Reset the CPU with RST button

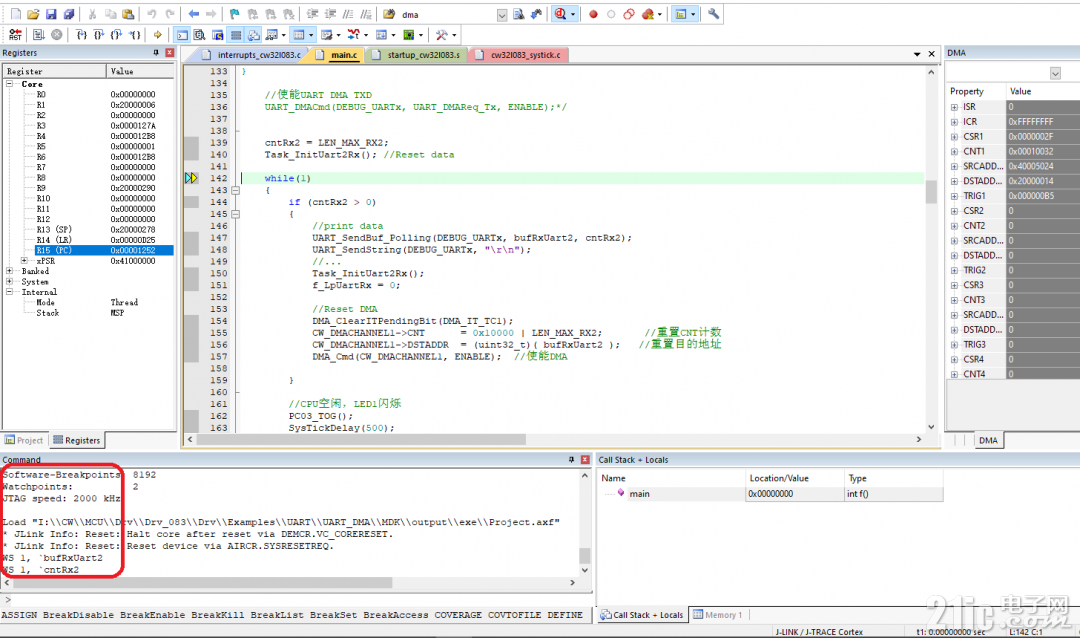coord(15,34)
